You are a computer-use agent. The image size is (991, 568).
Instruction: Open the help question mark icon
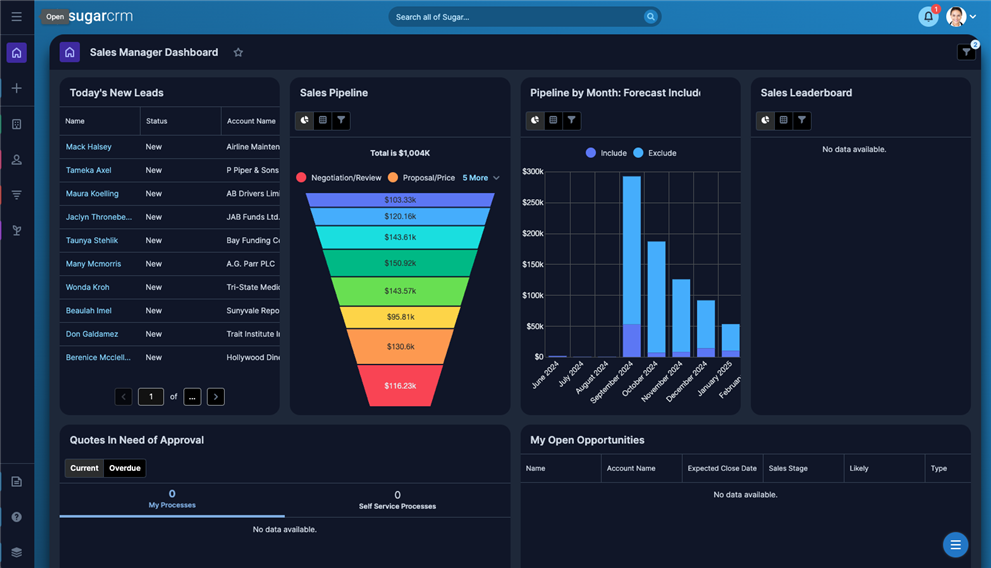click(x=16, y=517)
